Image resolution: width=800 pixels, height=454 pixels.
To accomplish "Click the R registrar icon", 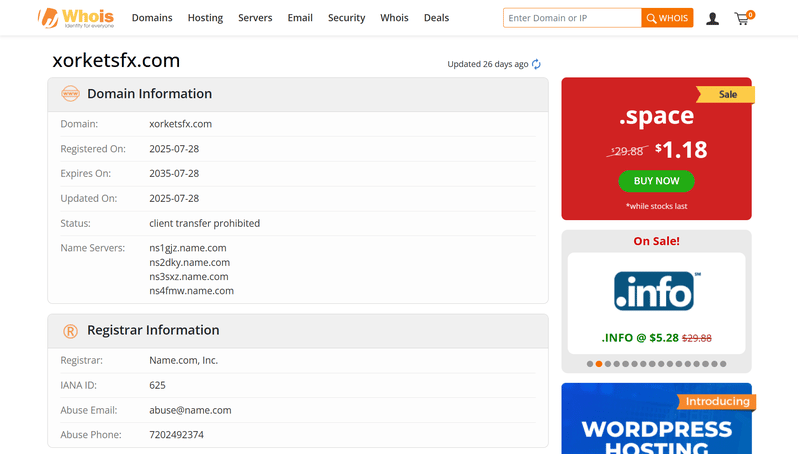I will point(70,331).
